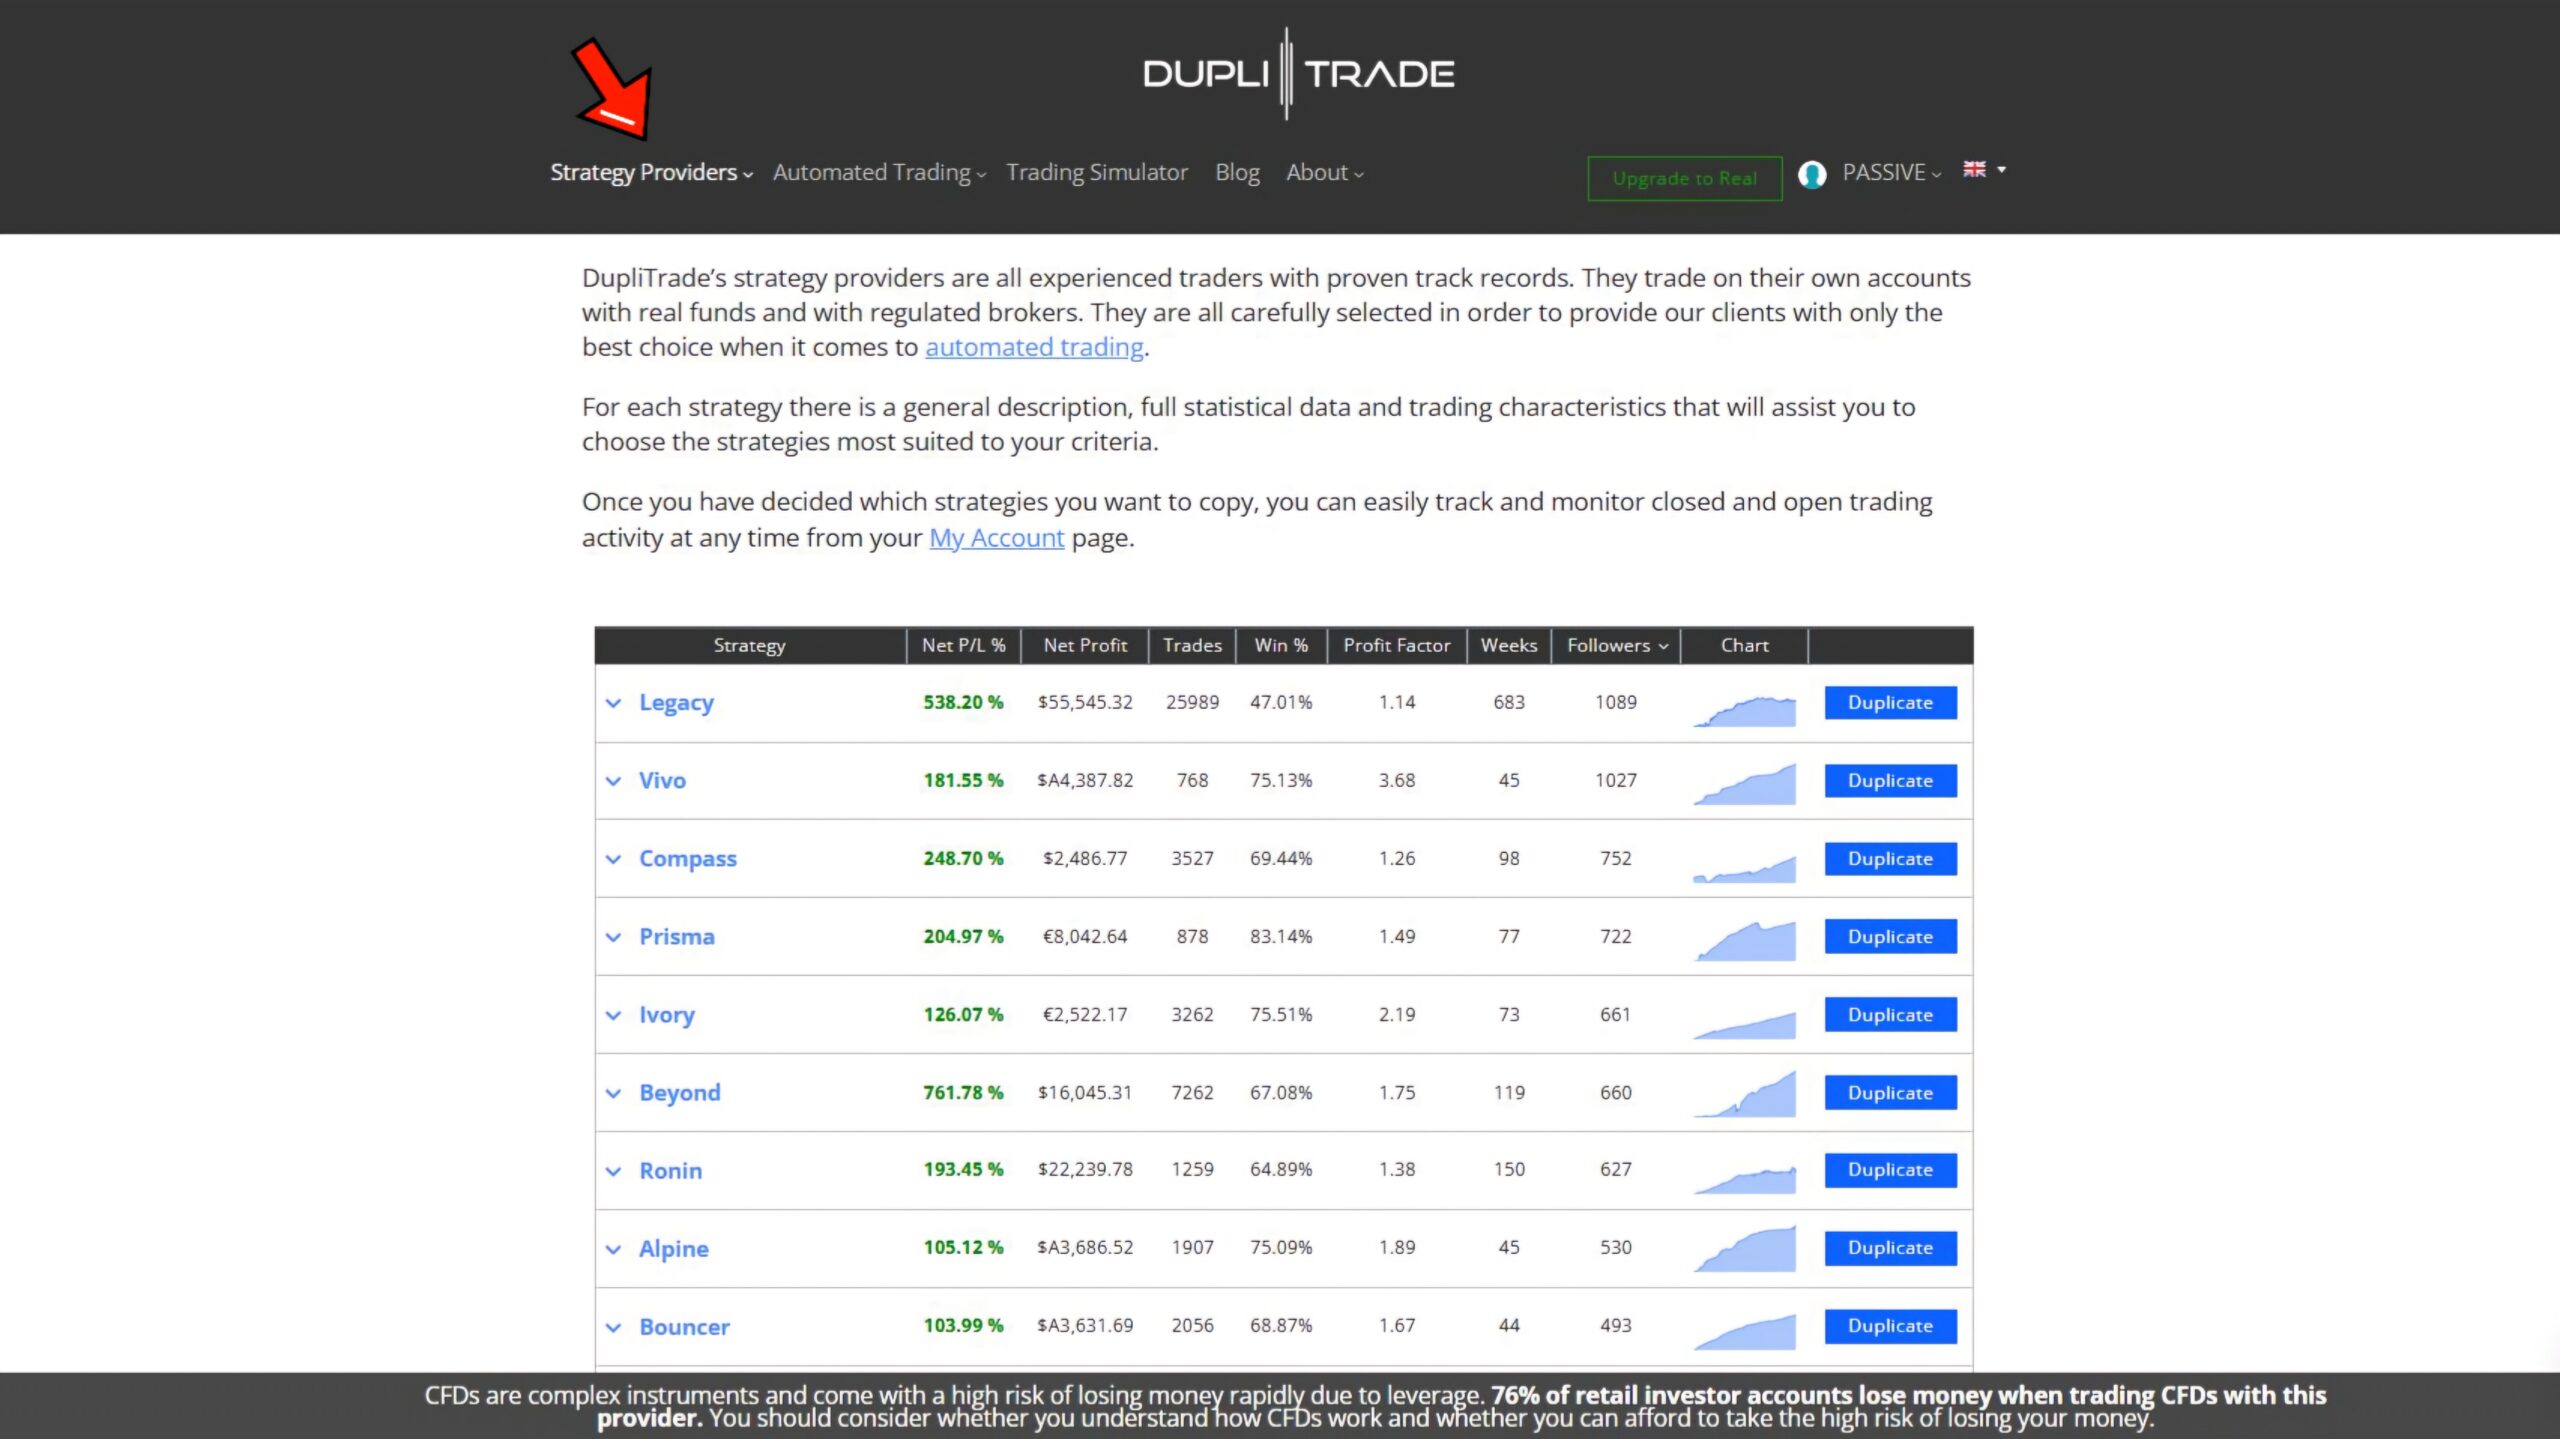
Task: Open the About menu
Action: (1324, 172)
